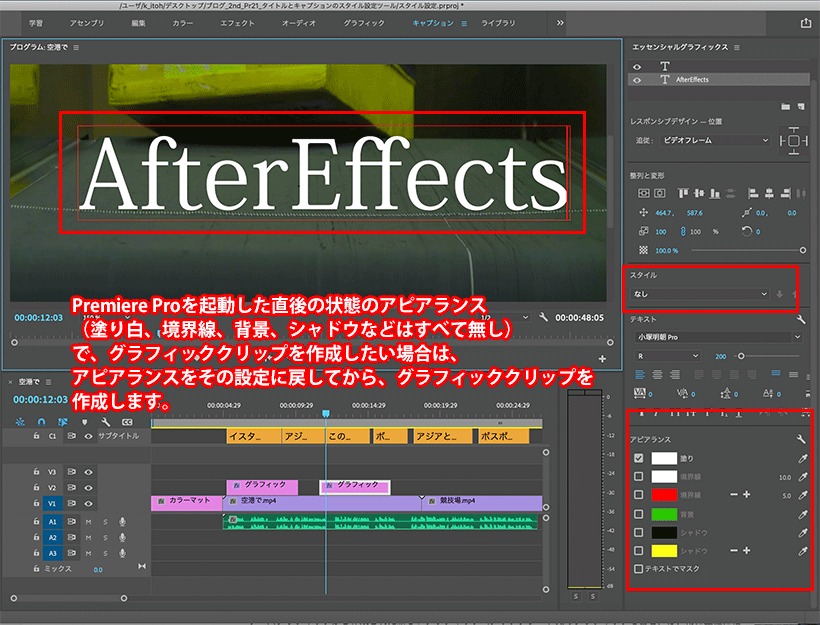Image resolution: width=820 pixels, height=625 pixels.
Task: Right align text paragraph
Action: coord(675,374)
